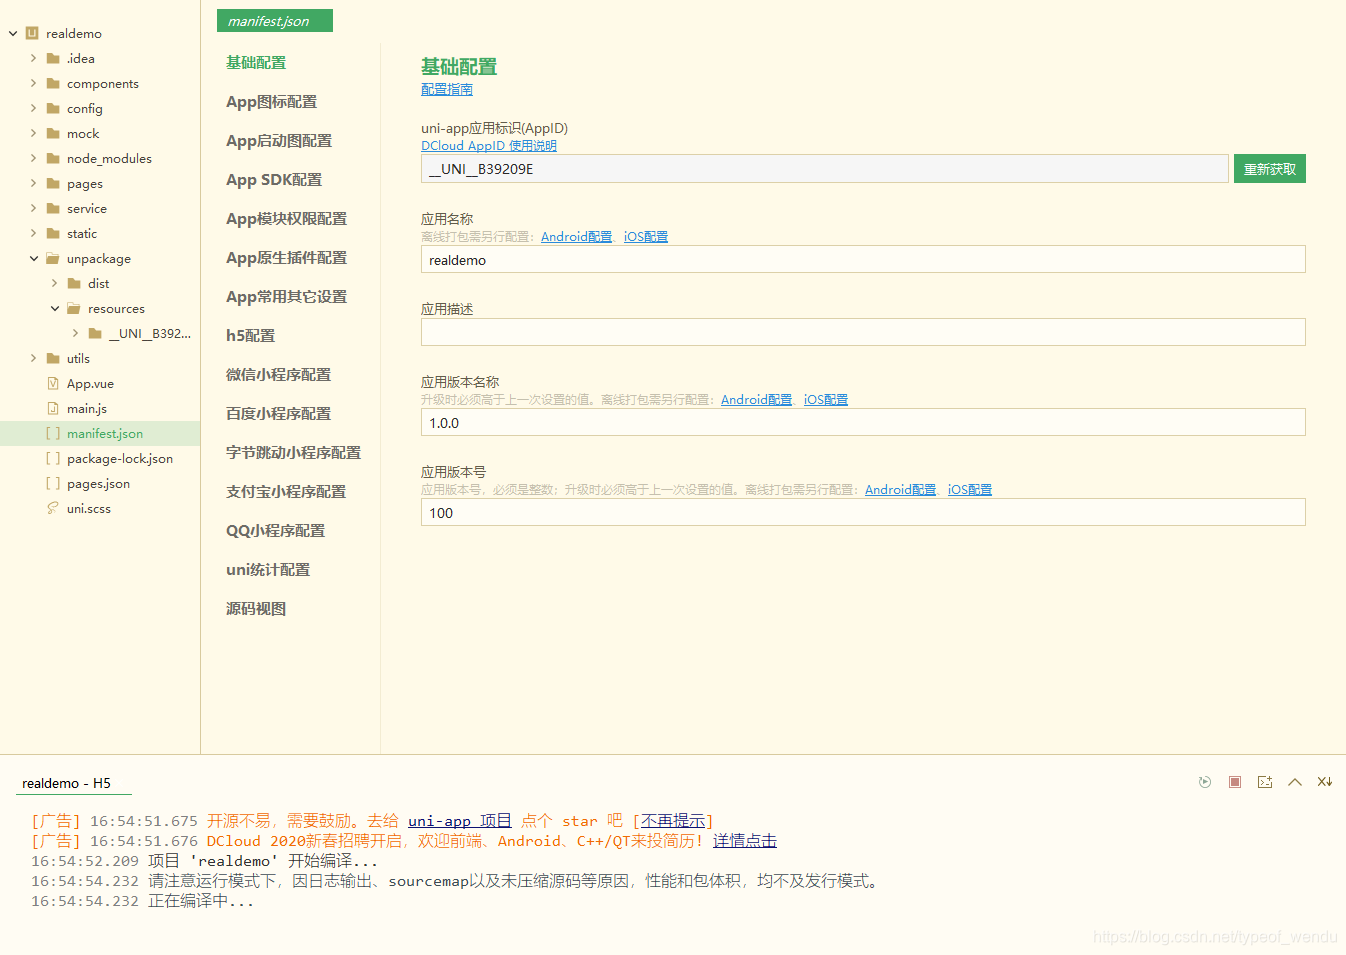
Task: Focus the 应用版本名称 input showing 1.0.0
Action: coord(863,422)
